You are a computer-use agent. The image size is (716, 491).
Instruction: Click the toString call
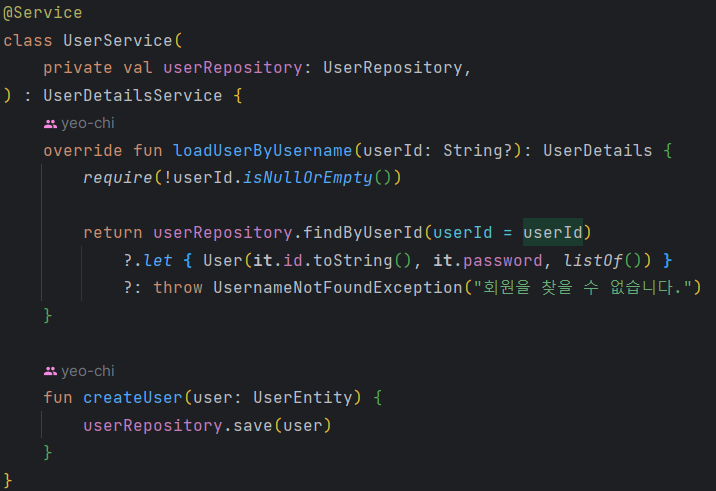coord(353,260)
